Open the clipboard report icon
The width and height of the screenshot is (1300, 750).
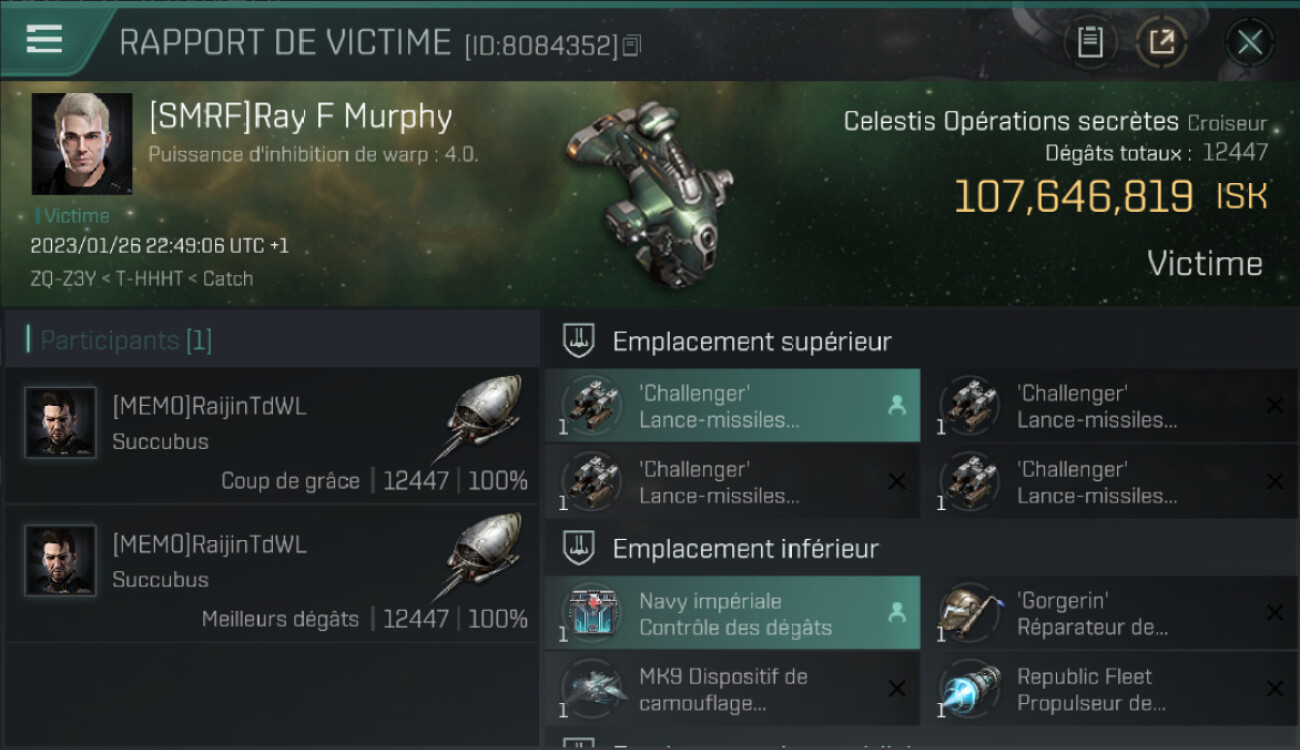[x=1090, y=43]
